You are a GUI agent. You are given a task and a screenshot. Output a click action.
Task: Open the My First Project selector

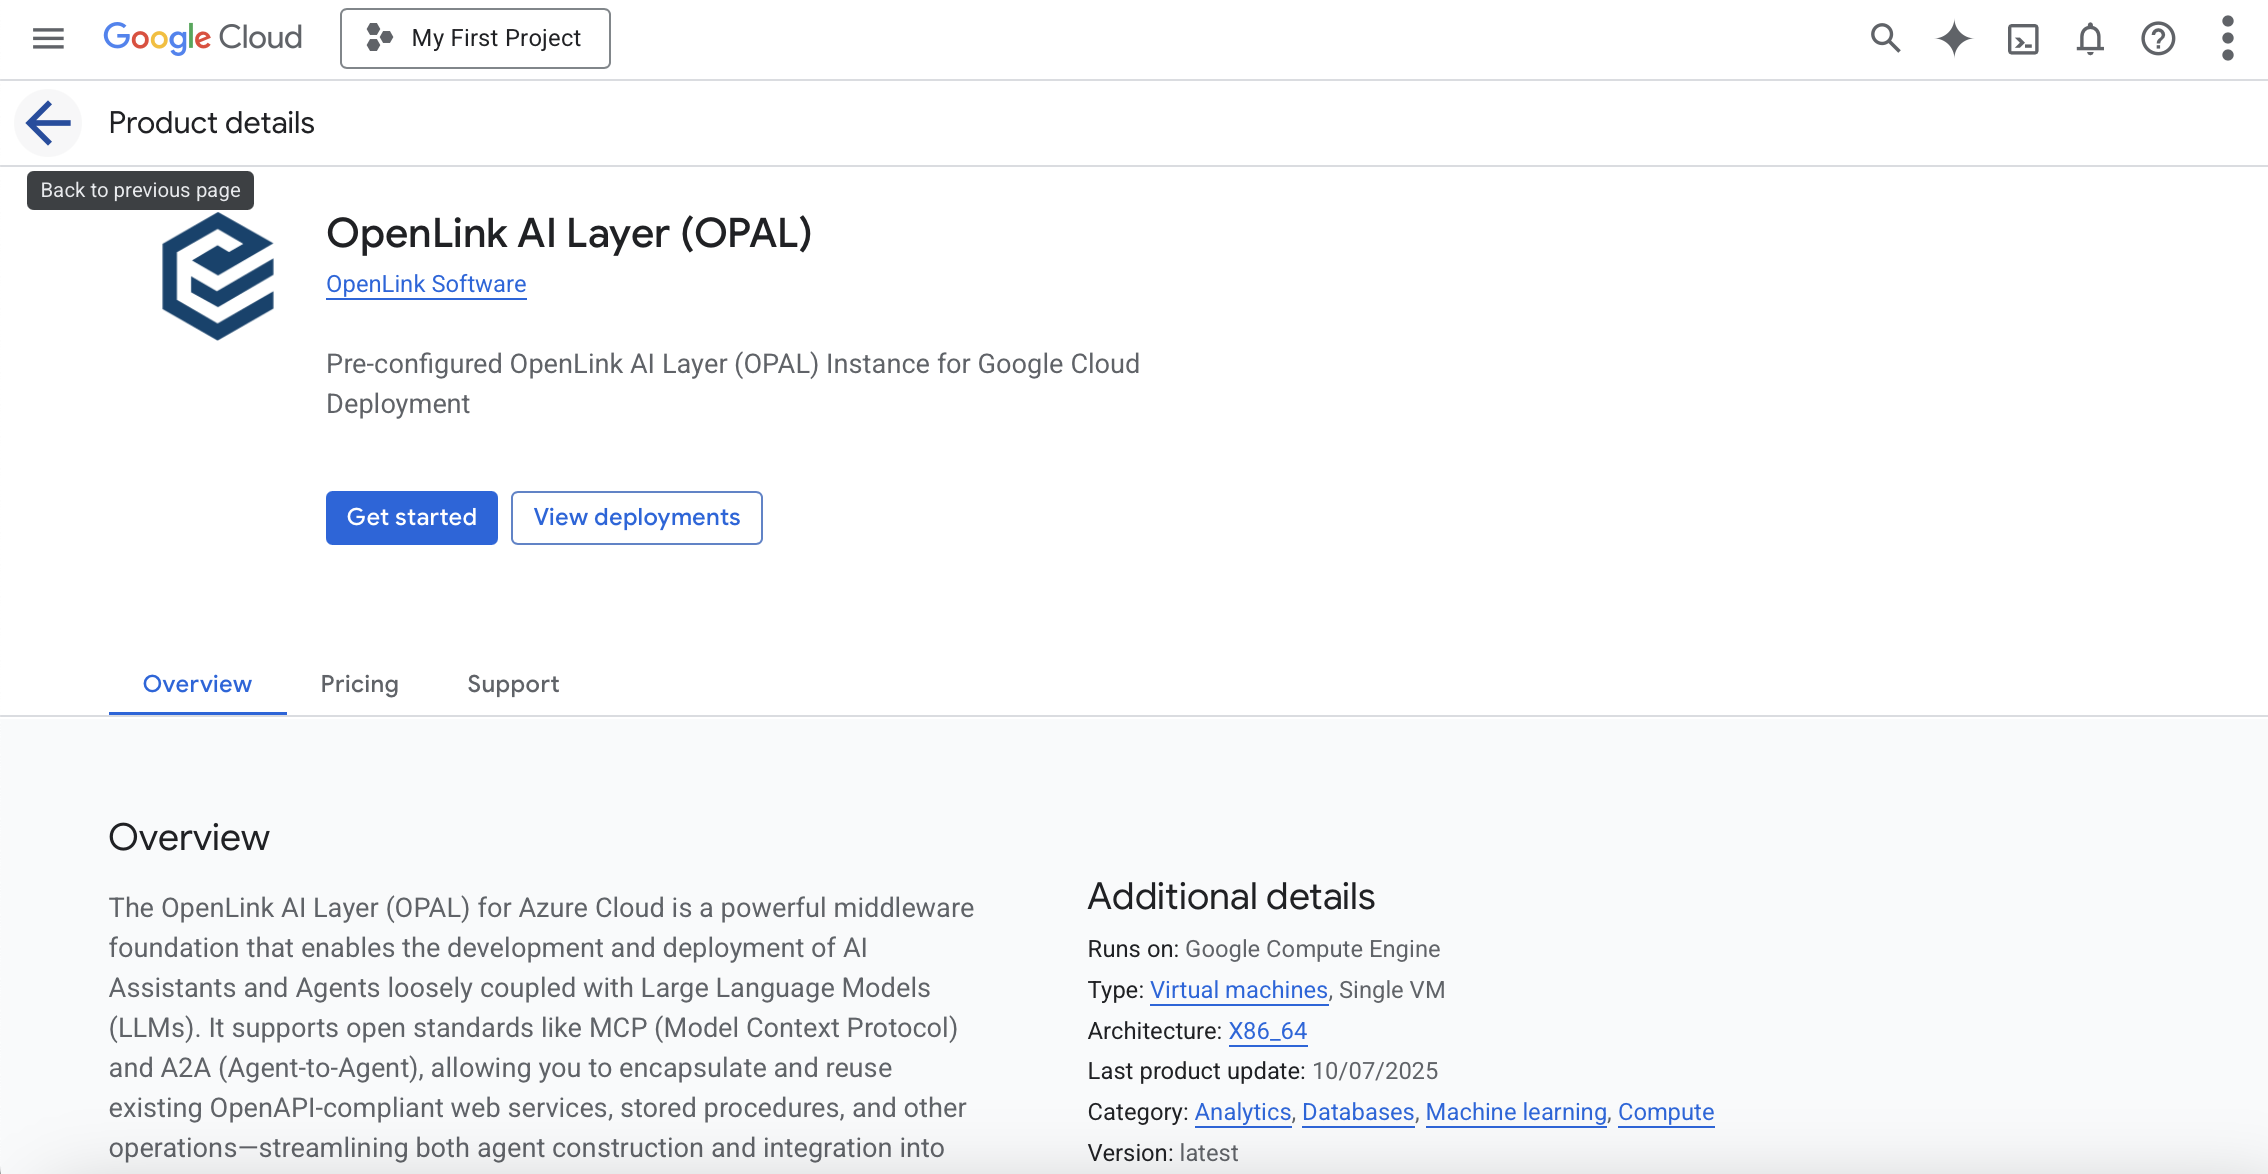475,39
